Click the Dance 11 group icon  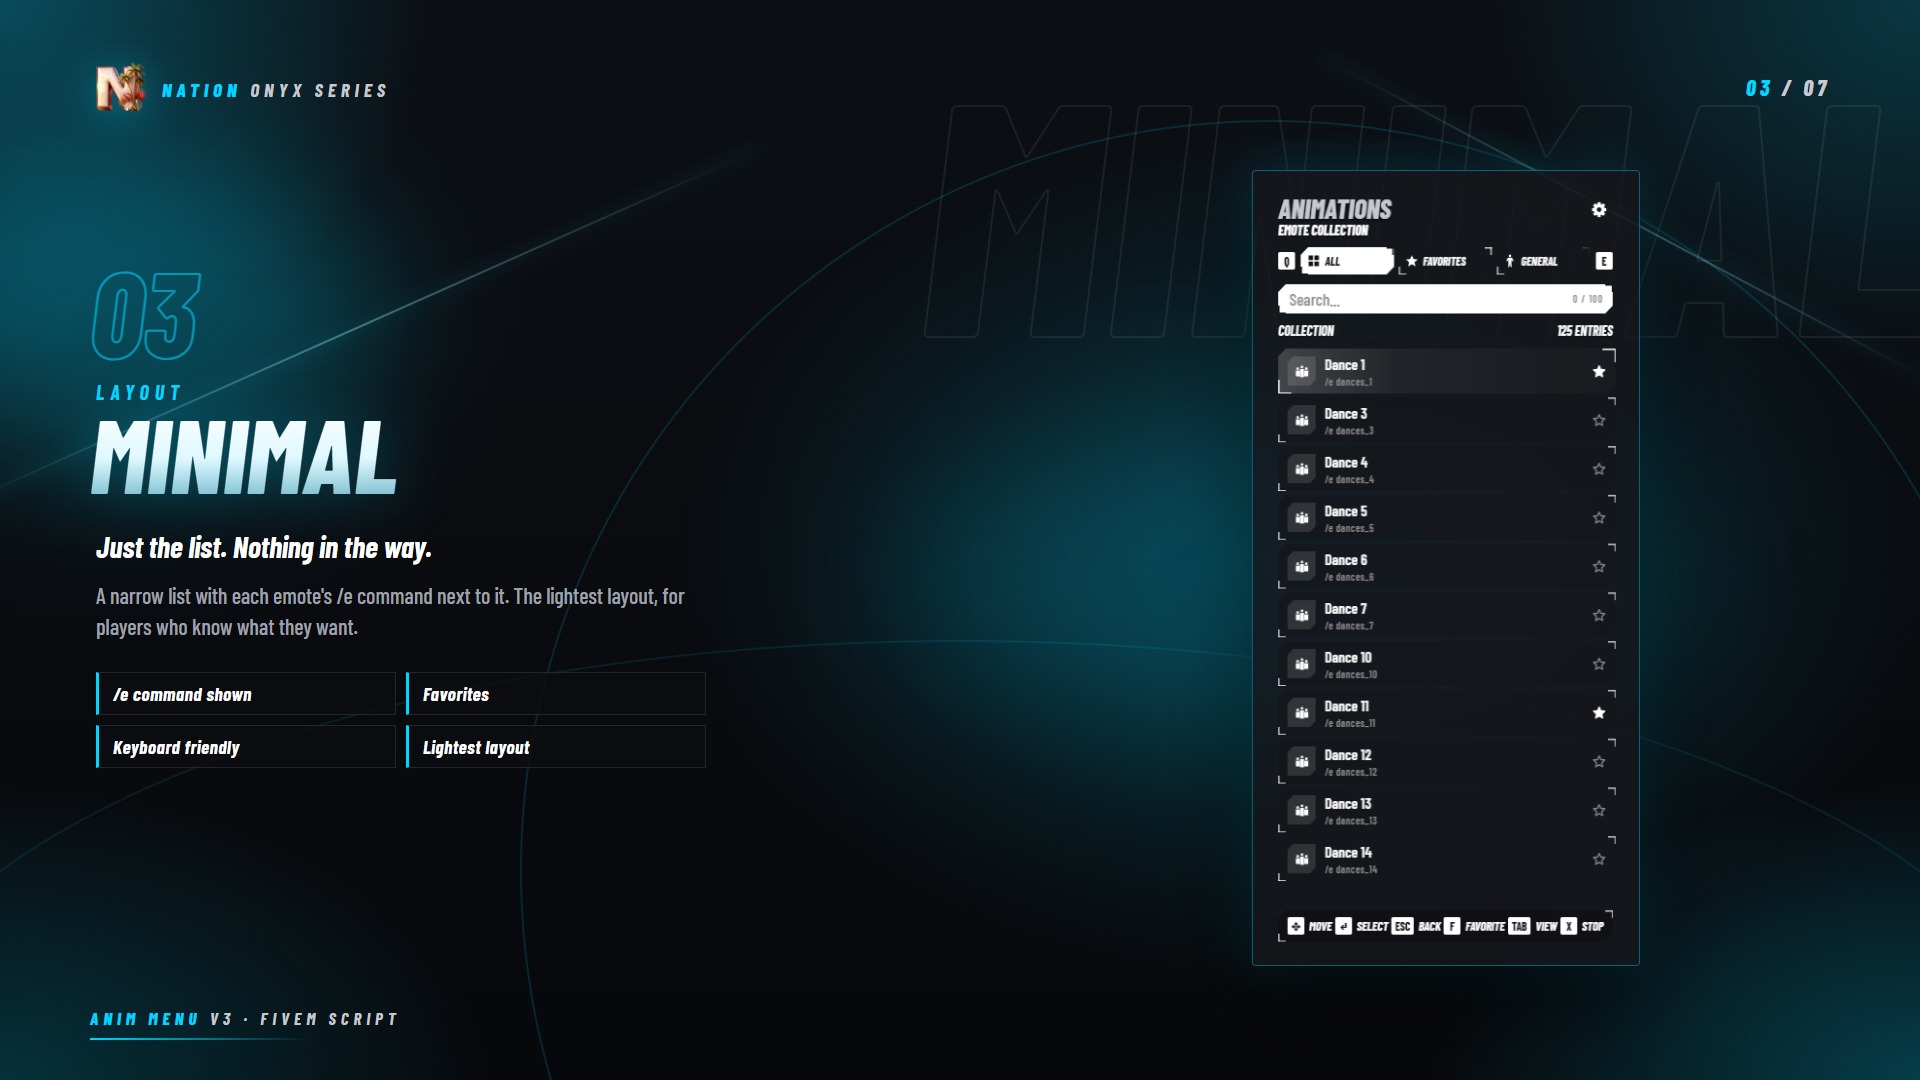tap(1302, 713)
